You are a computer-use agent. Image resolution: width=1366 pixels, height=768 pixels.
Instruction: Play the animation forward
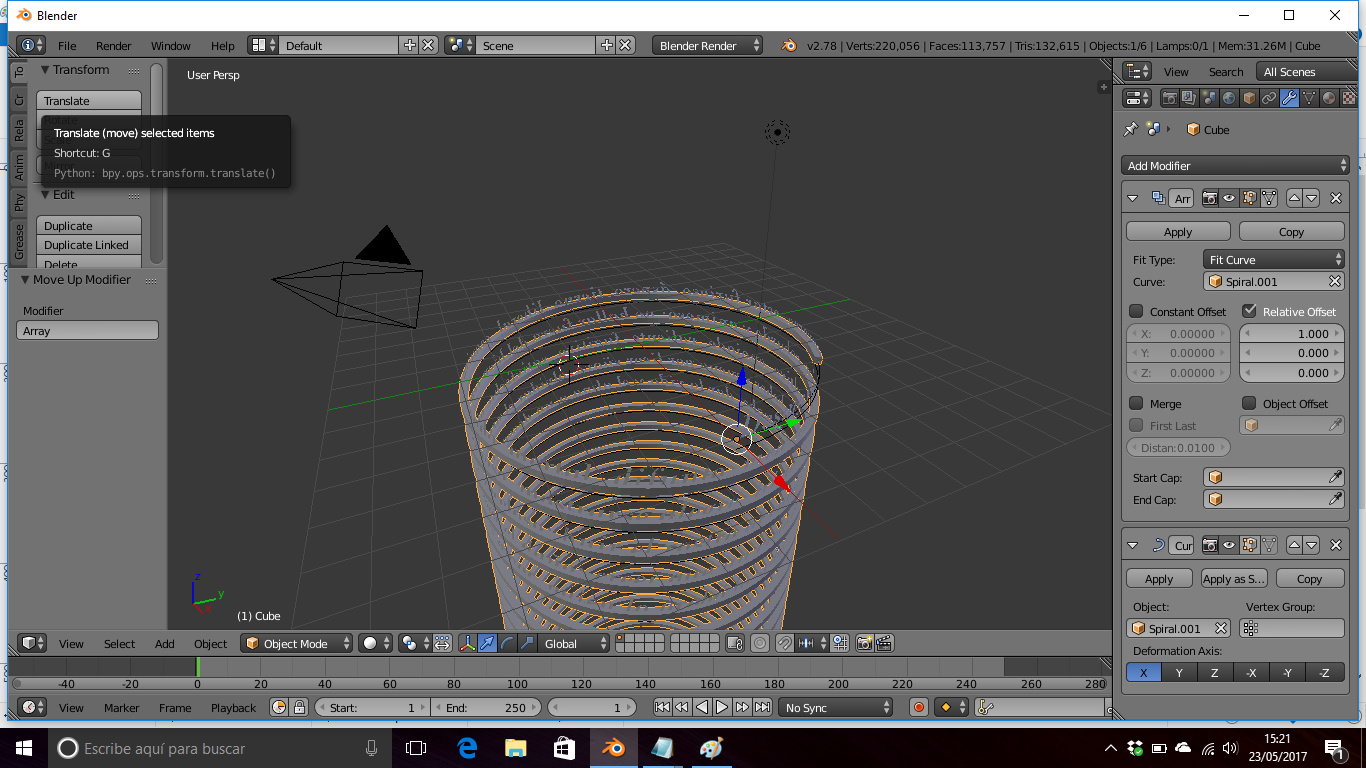pos(722,707)
